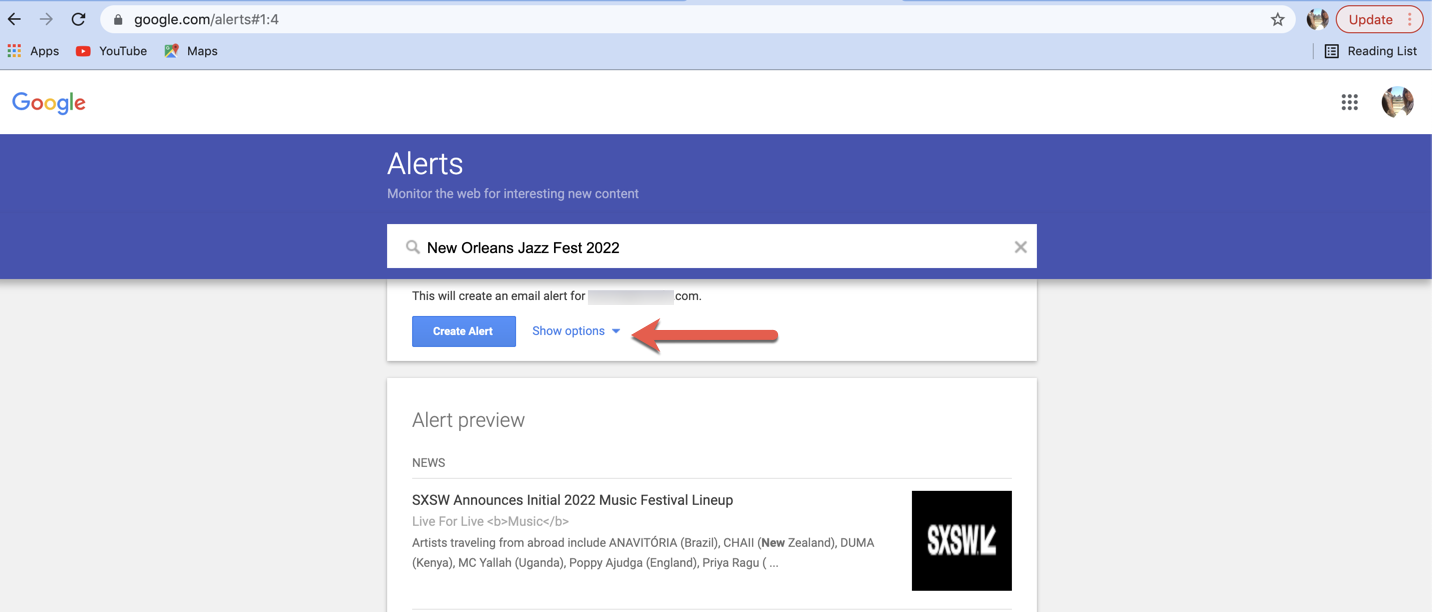Image resolution: width=1432 pixels, height=612 pixels.
Task: Open the Google apps grid menu
Action: (x=1349, y=102)
